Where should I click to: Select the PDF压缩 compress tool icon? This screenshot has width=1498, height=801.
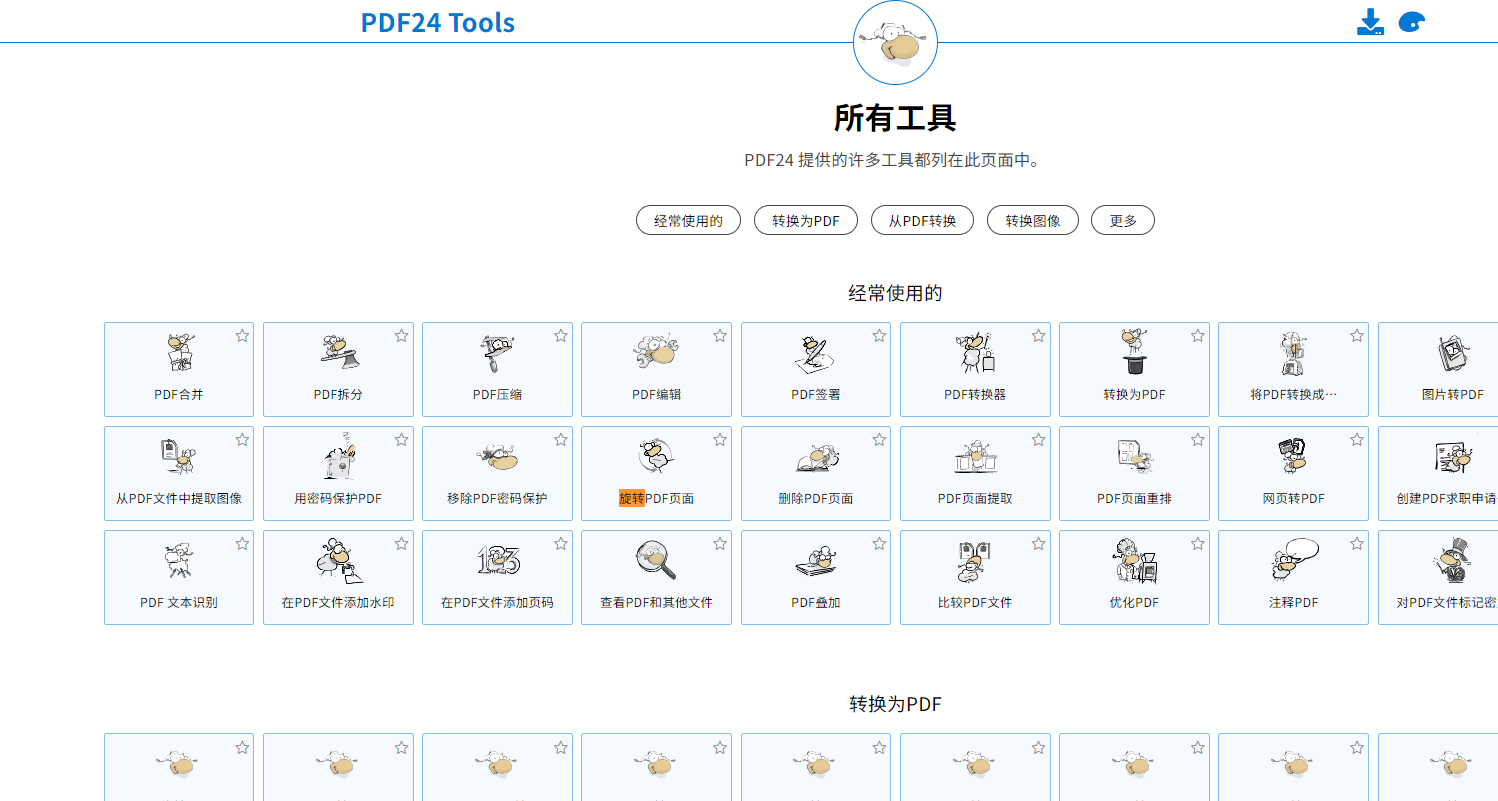497,353
